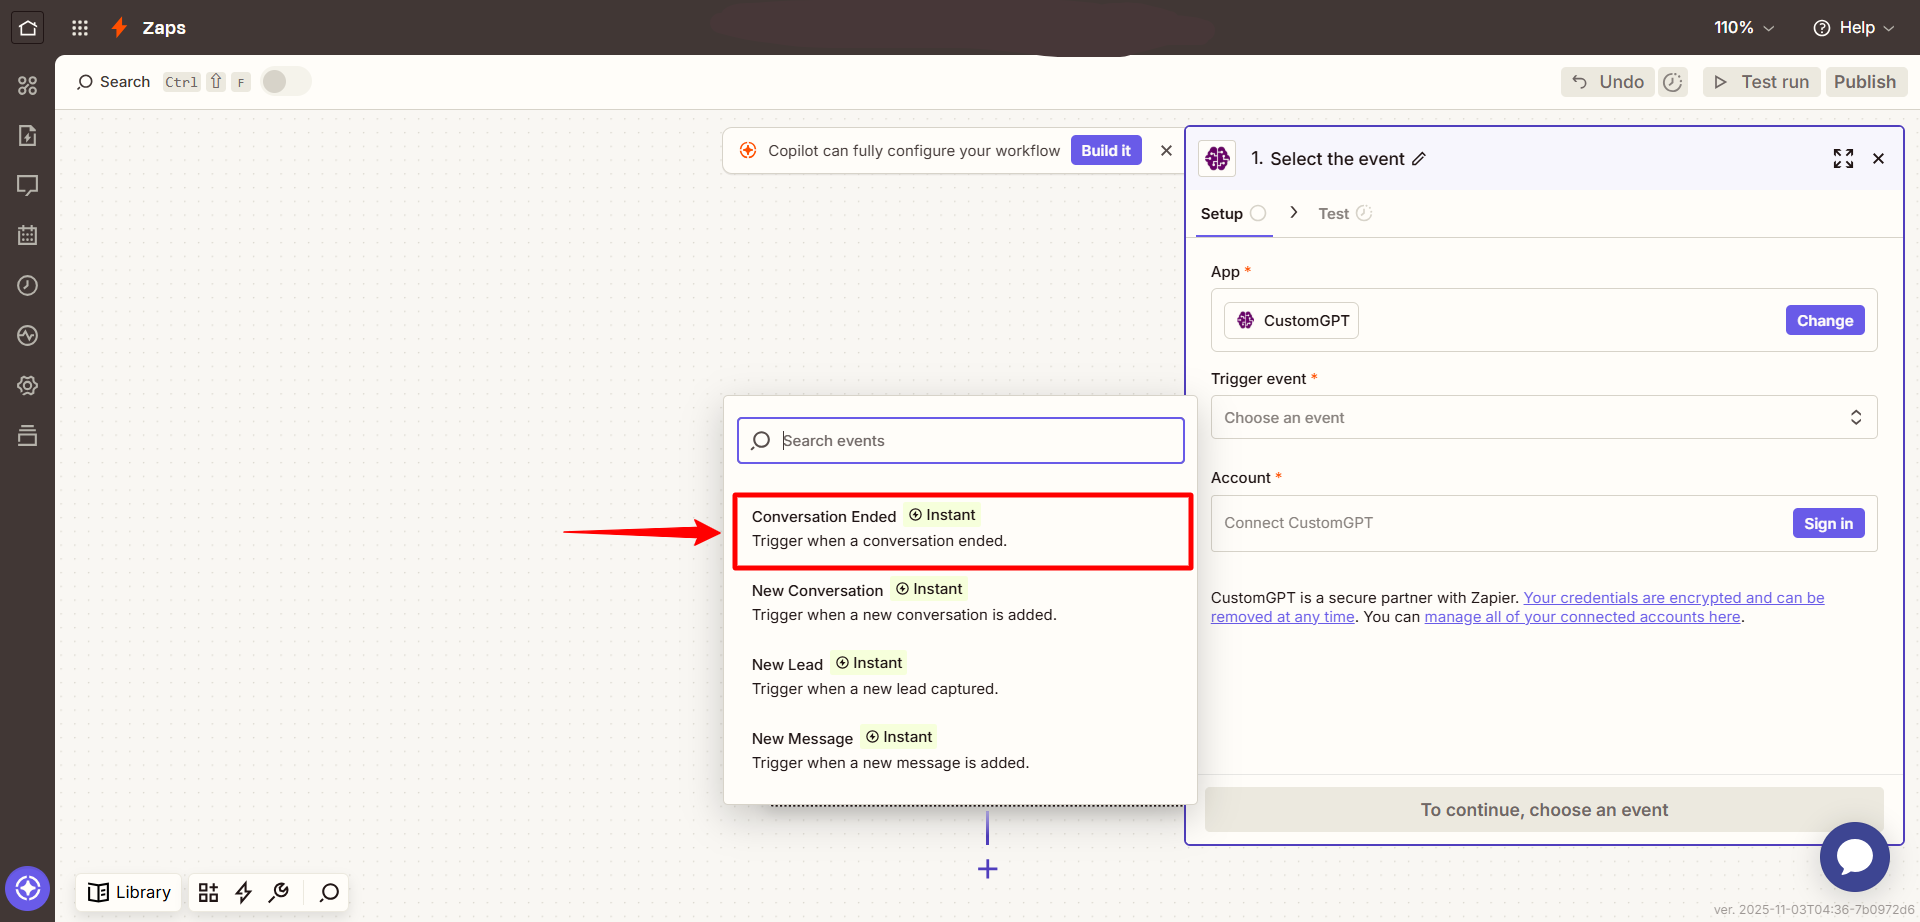The width and height of the screenshot is (1920, 922).
Task: Open the Zap history clock icon
Action: click(28, 286)
